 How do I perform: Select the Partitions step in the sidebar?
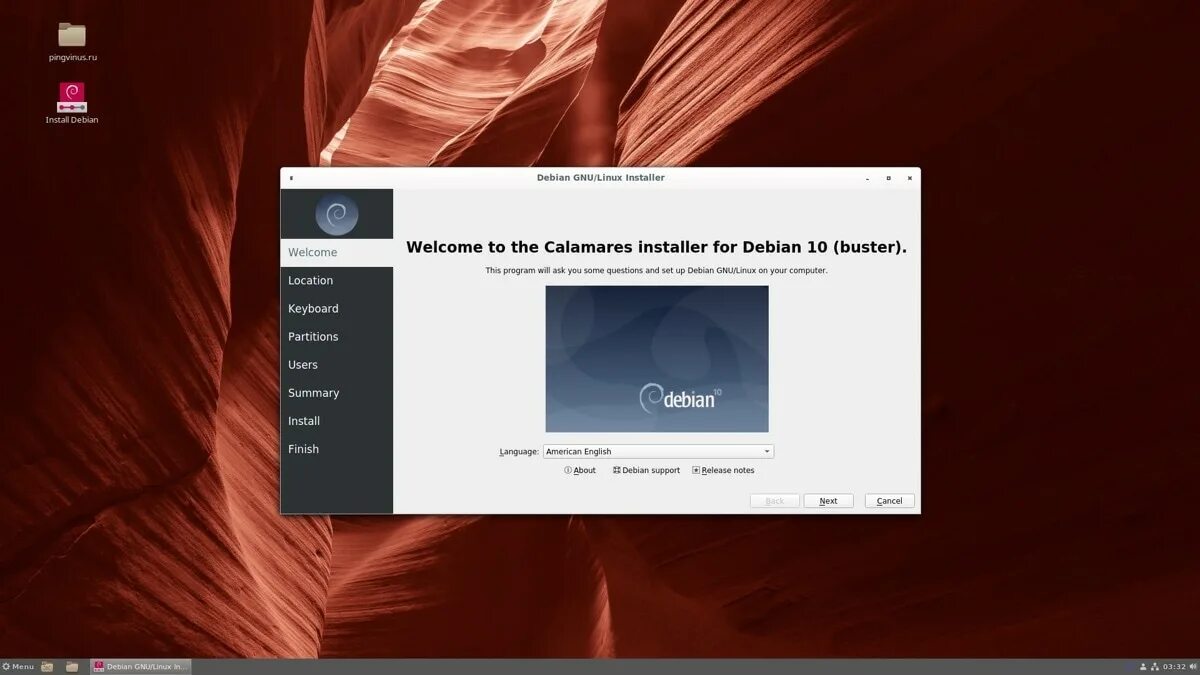(337, 337)
